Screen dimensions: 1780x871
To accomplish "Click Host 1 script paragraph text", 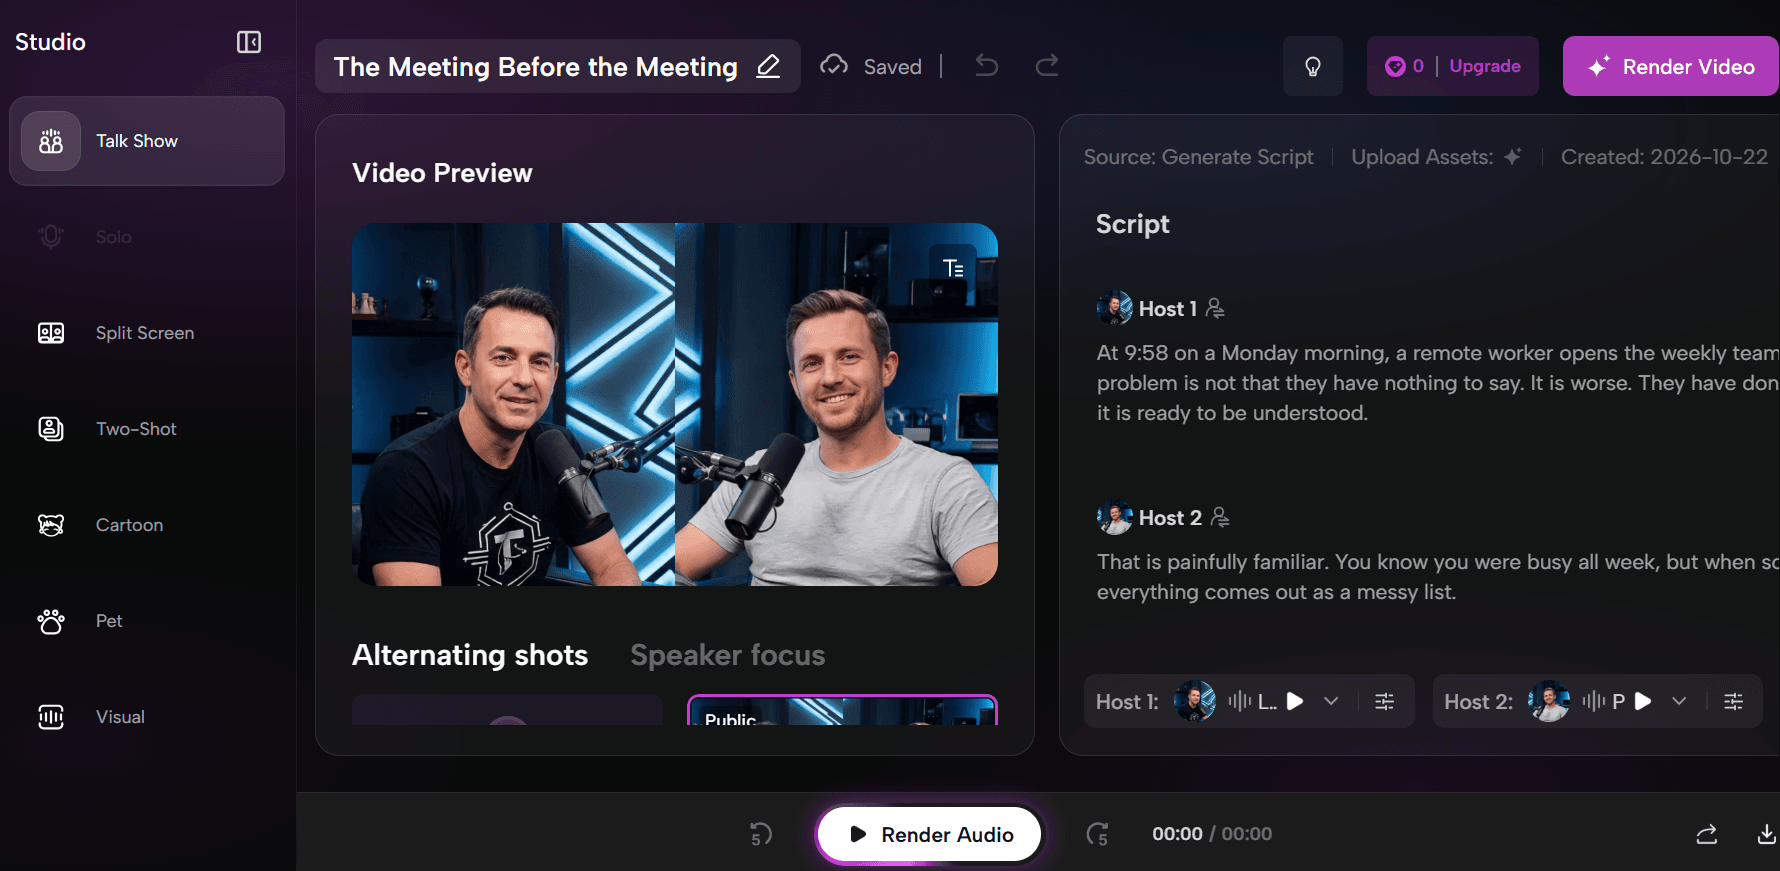I will tap(1437, 383).
